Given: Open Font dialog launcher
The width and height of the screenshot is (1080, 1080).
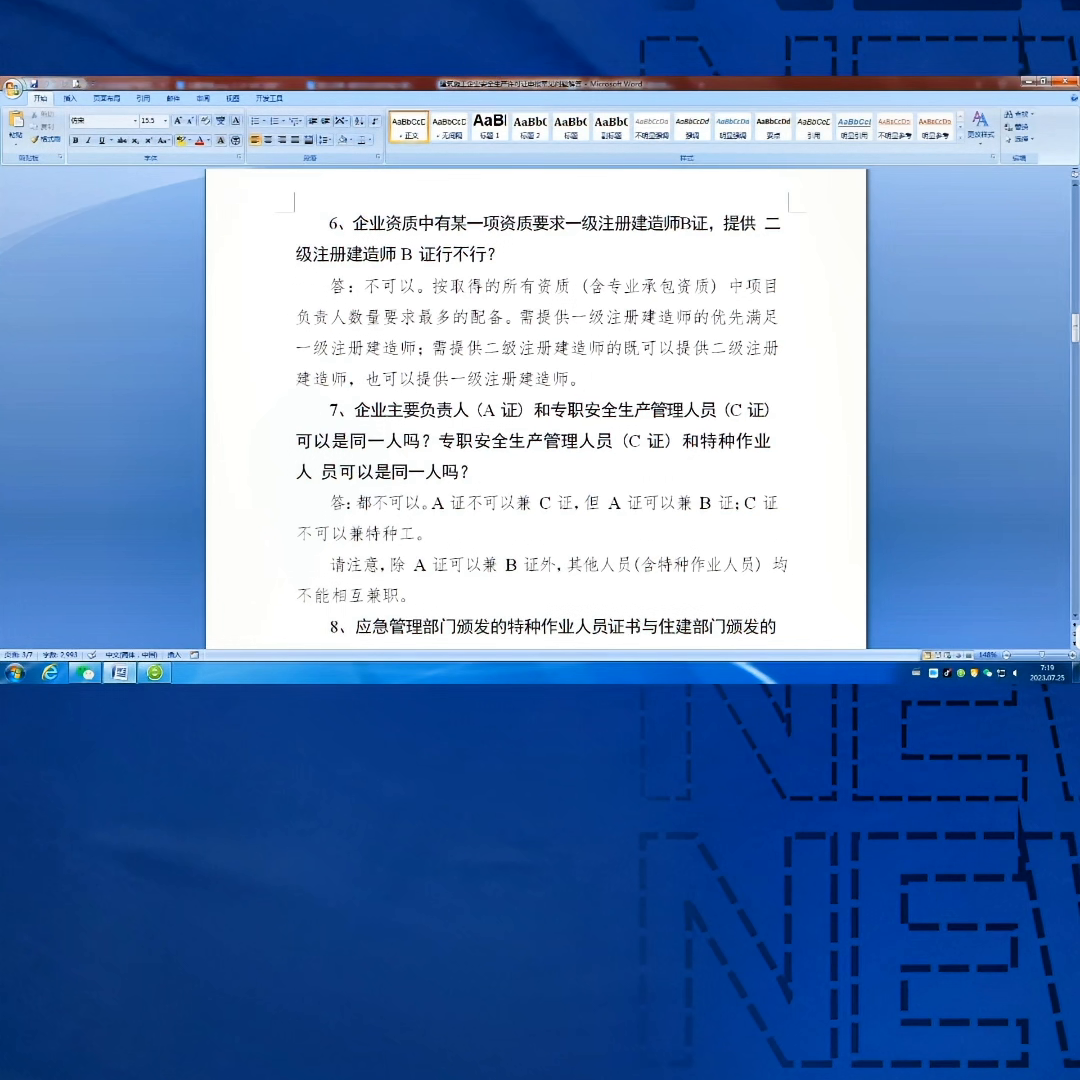Looking at the screenshot, I should pyautogui.click(x=239, y=157).
